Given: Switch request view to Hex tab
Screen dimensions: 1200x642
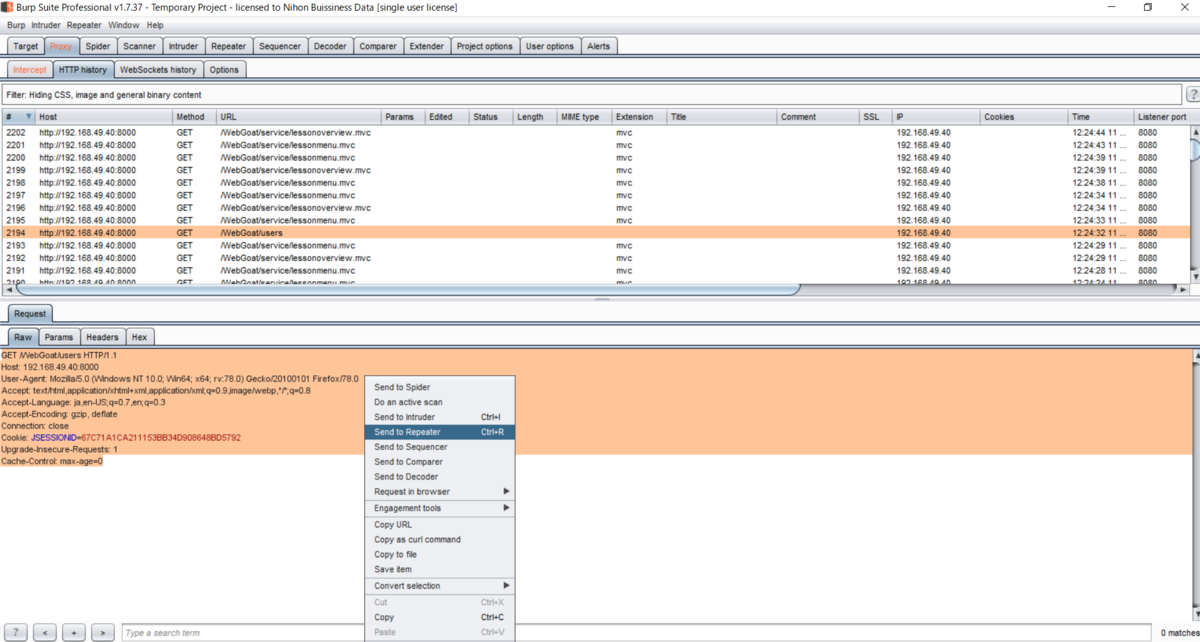Looking at the screenshot, I should (140, 338).
